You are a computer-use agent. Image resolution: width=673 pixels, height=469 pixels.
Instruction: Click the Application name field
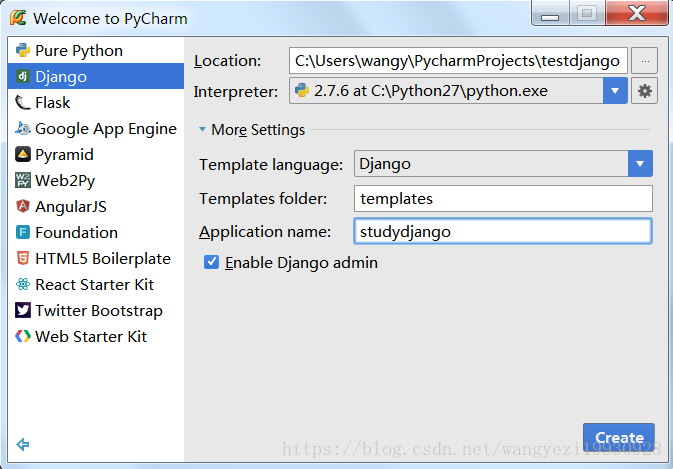[x=503, y=232]
